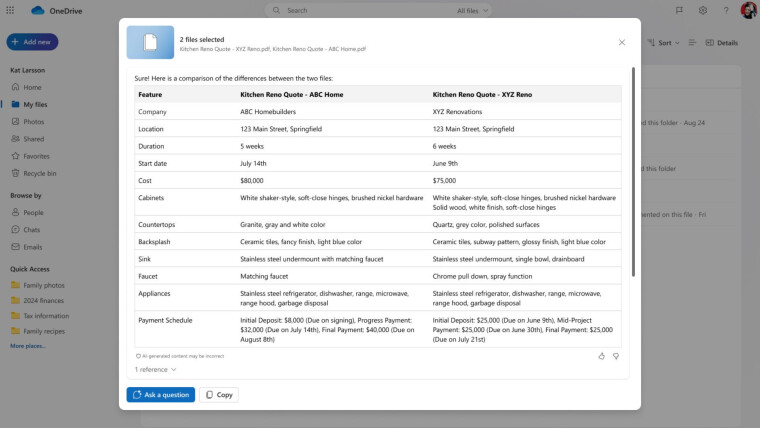Click the People person icon
This screenshot has width=760, height=428.
[16, 212]
